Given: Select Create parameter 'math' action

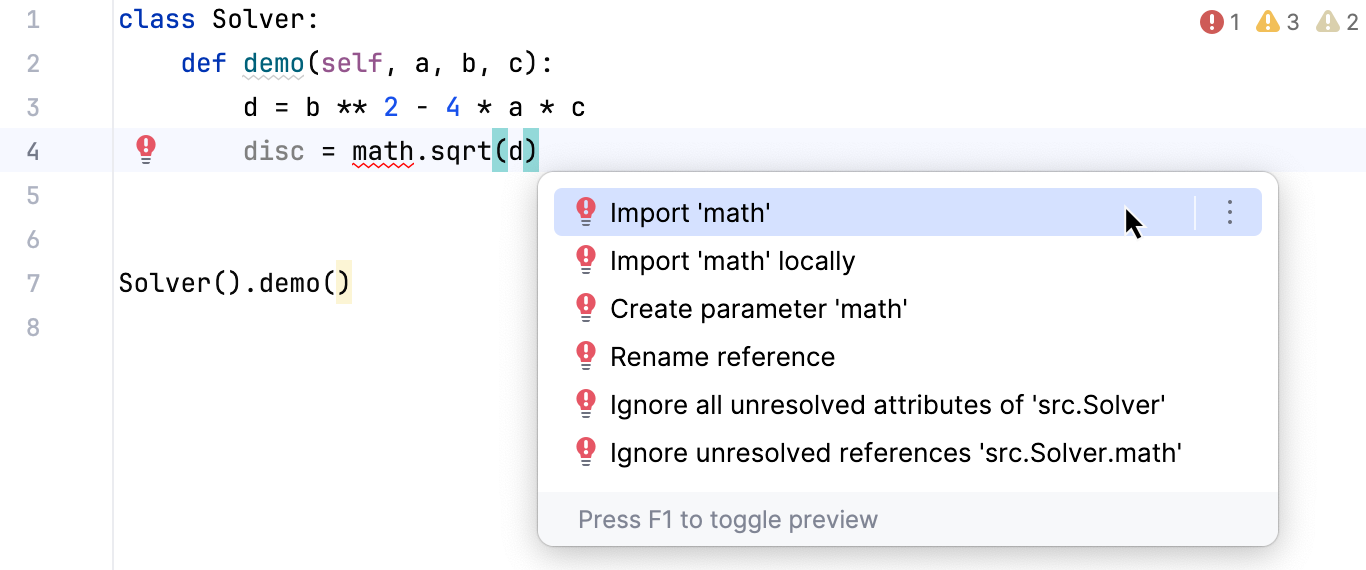Looking at the screenshot, I should 758,309.
